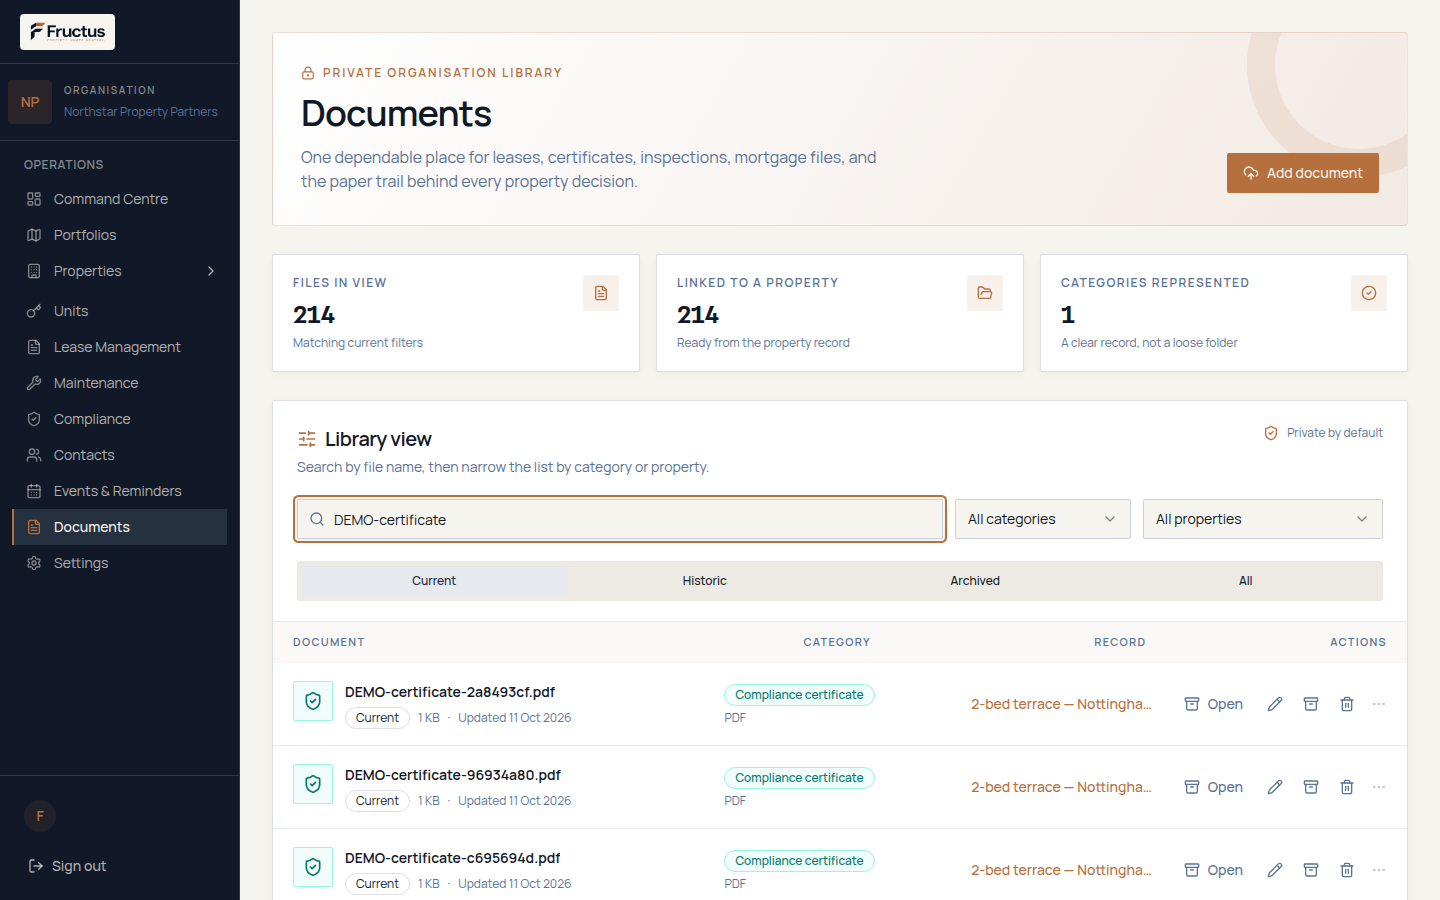Navigate to Lease Management
This screenshot has width=1440, height=900.
[x=120, y=347]
